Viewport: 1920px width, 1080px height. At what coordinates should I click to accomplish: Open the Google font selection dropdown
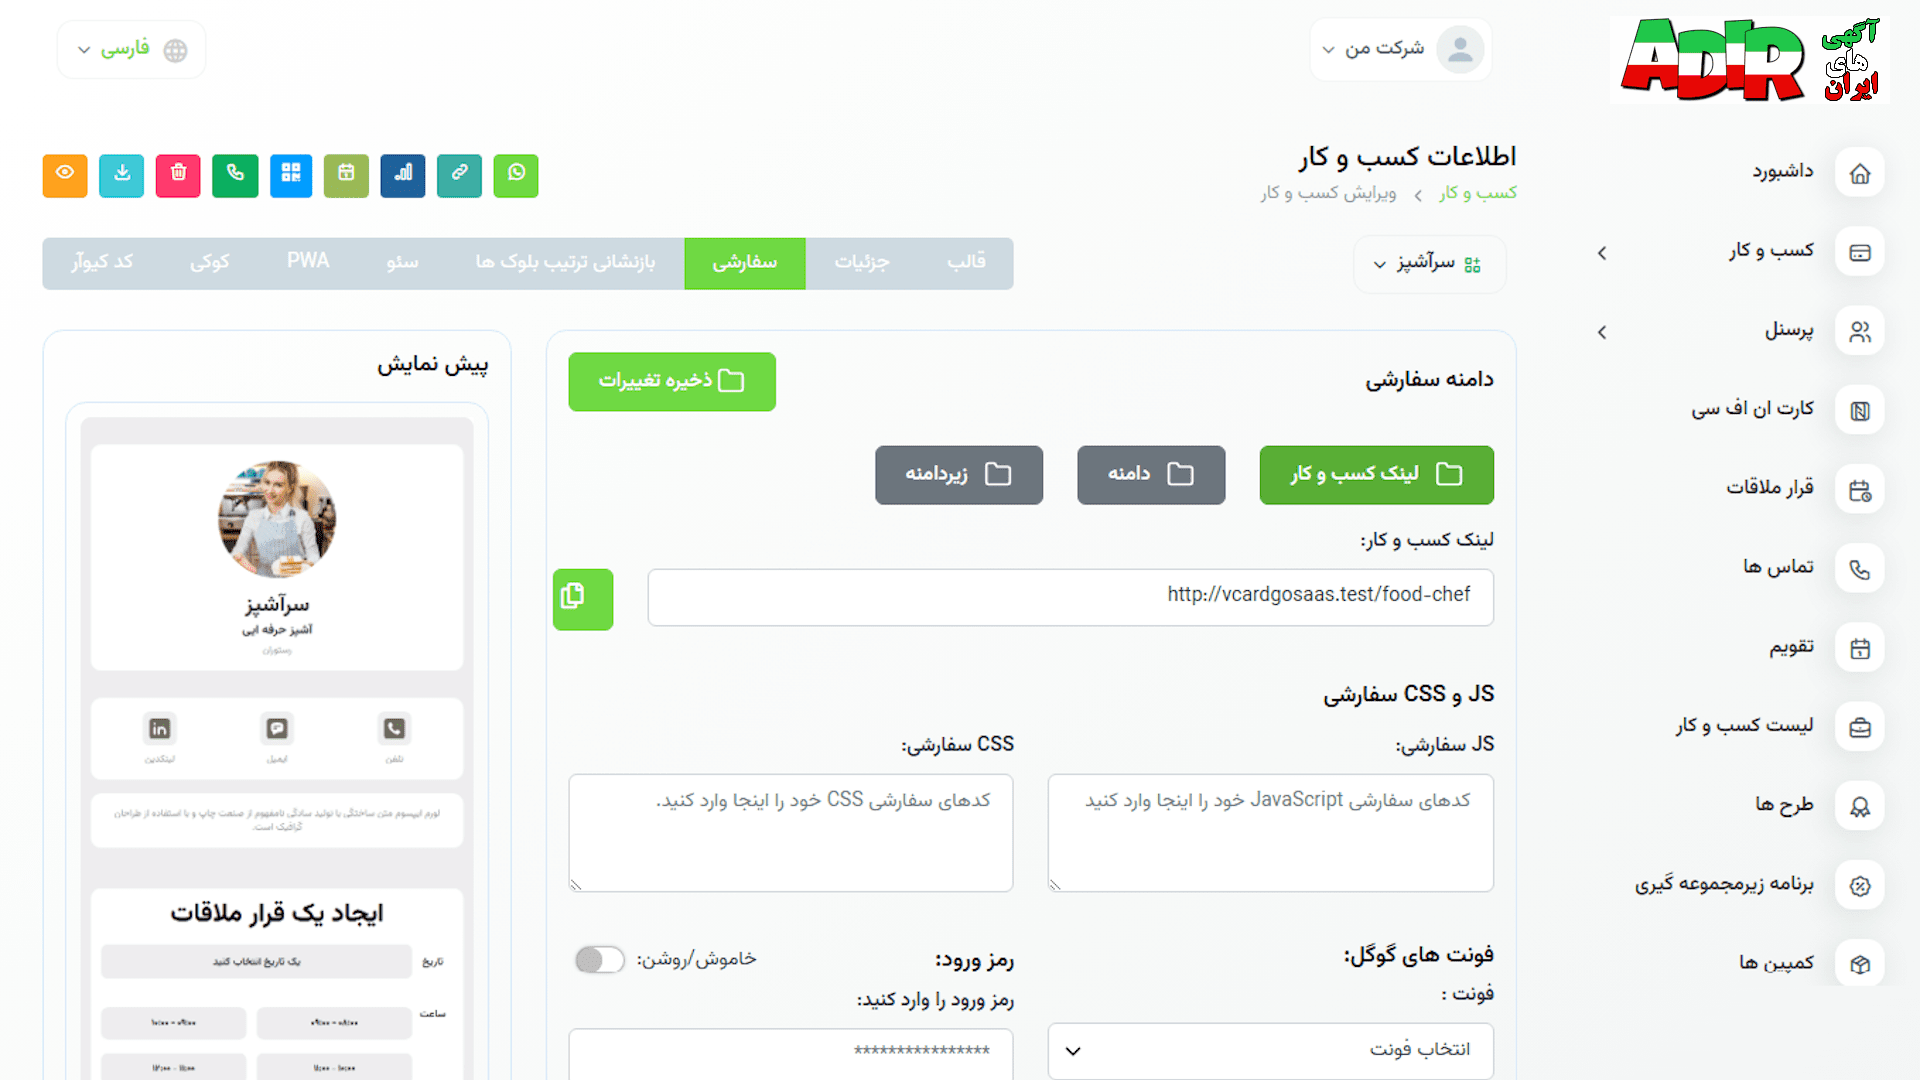[x=1270, y=1050]
